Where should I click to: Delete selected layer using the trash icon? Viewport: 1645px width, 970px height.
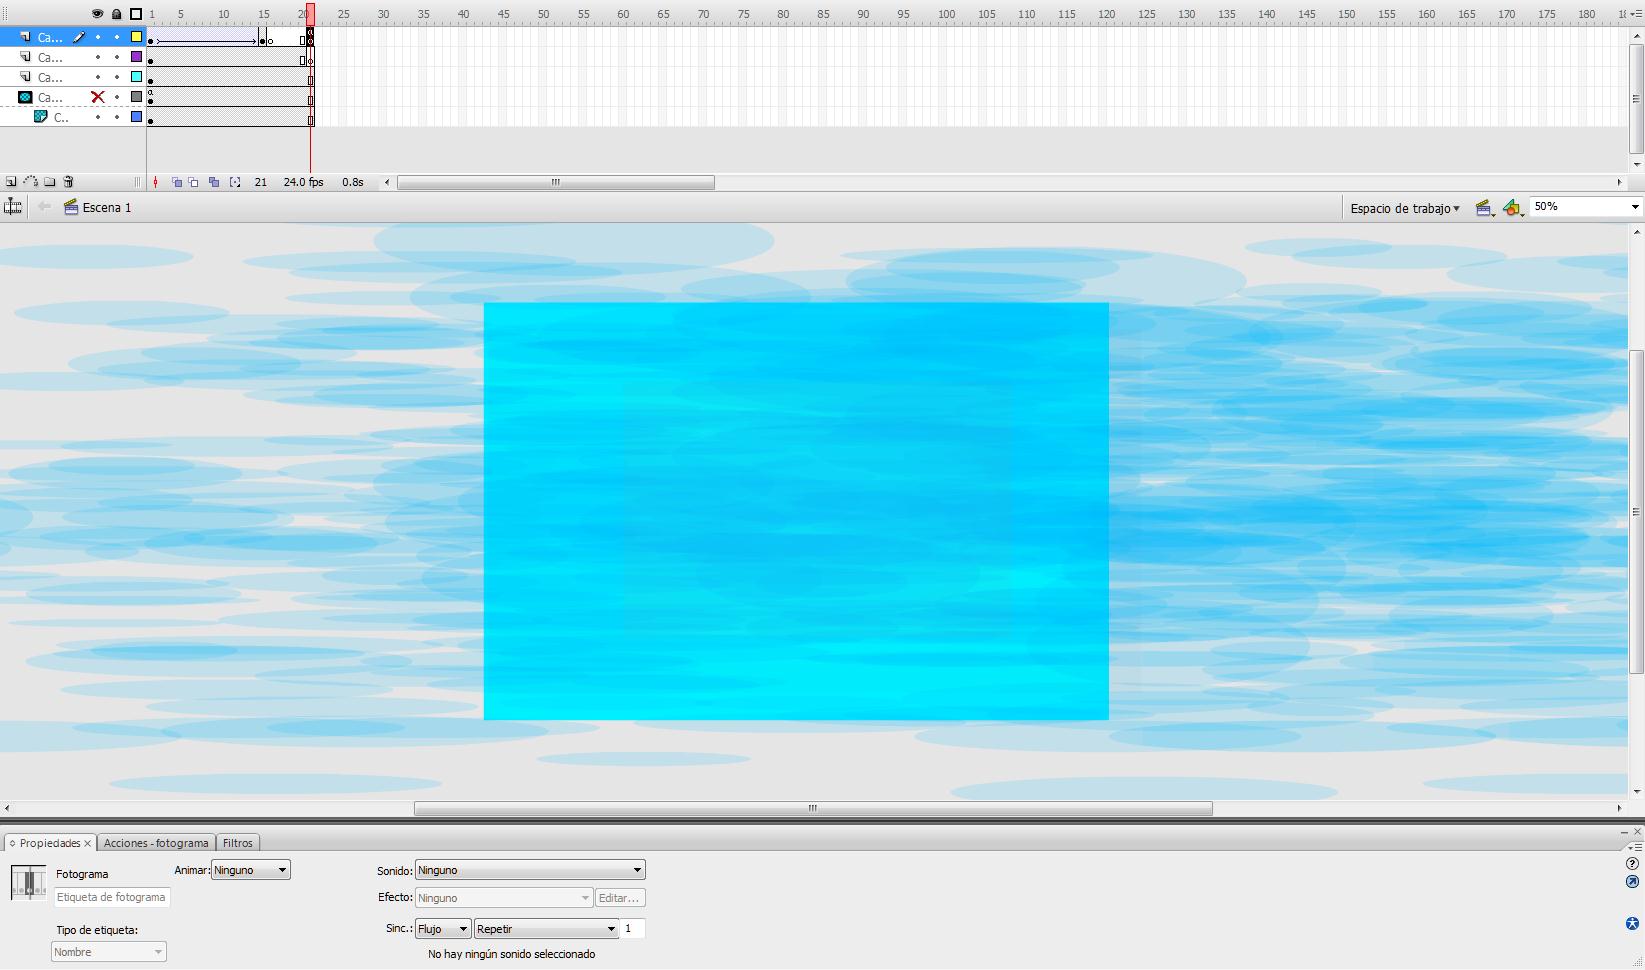tap(67, 182)
